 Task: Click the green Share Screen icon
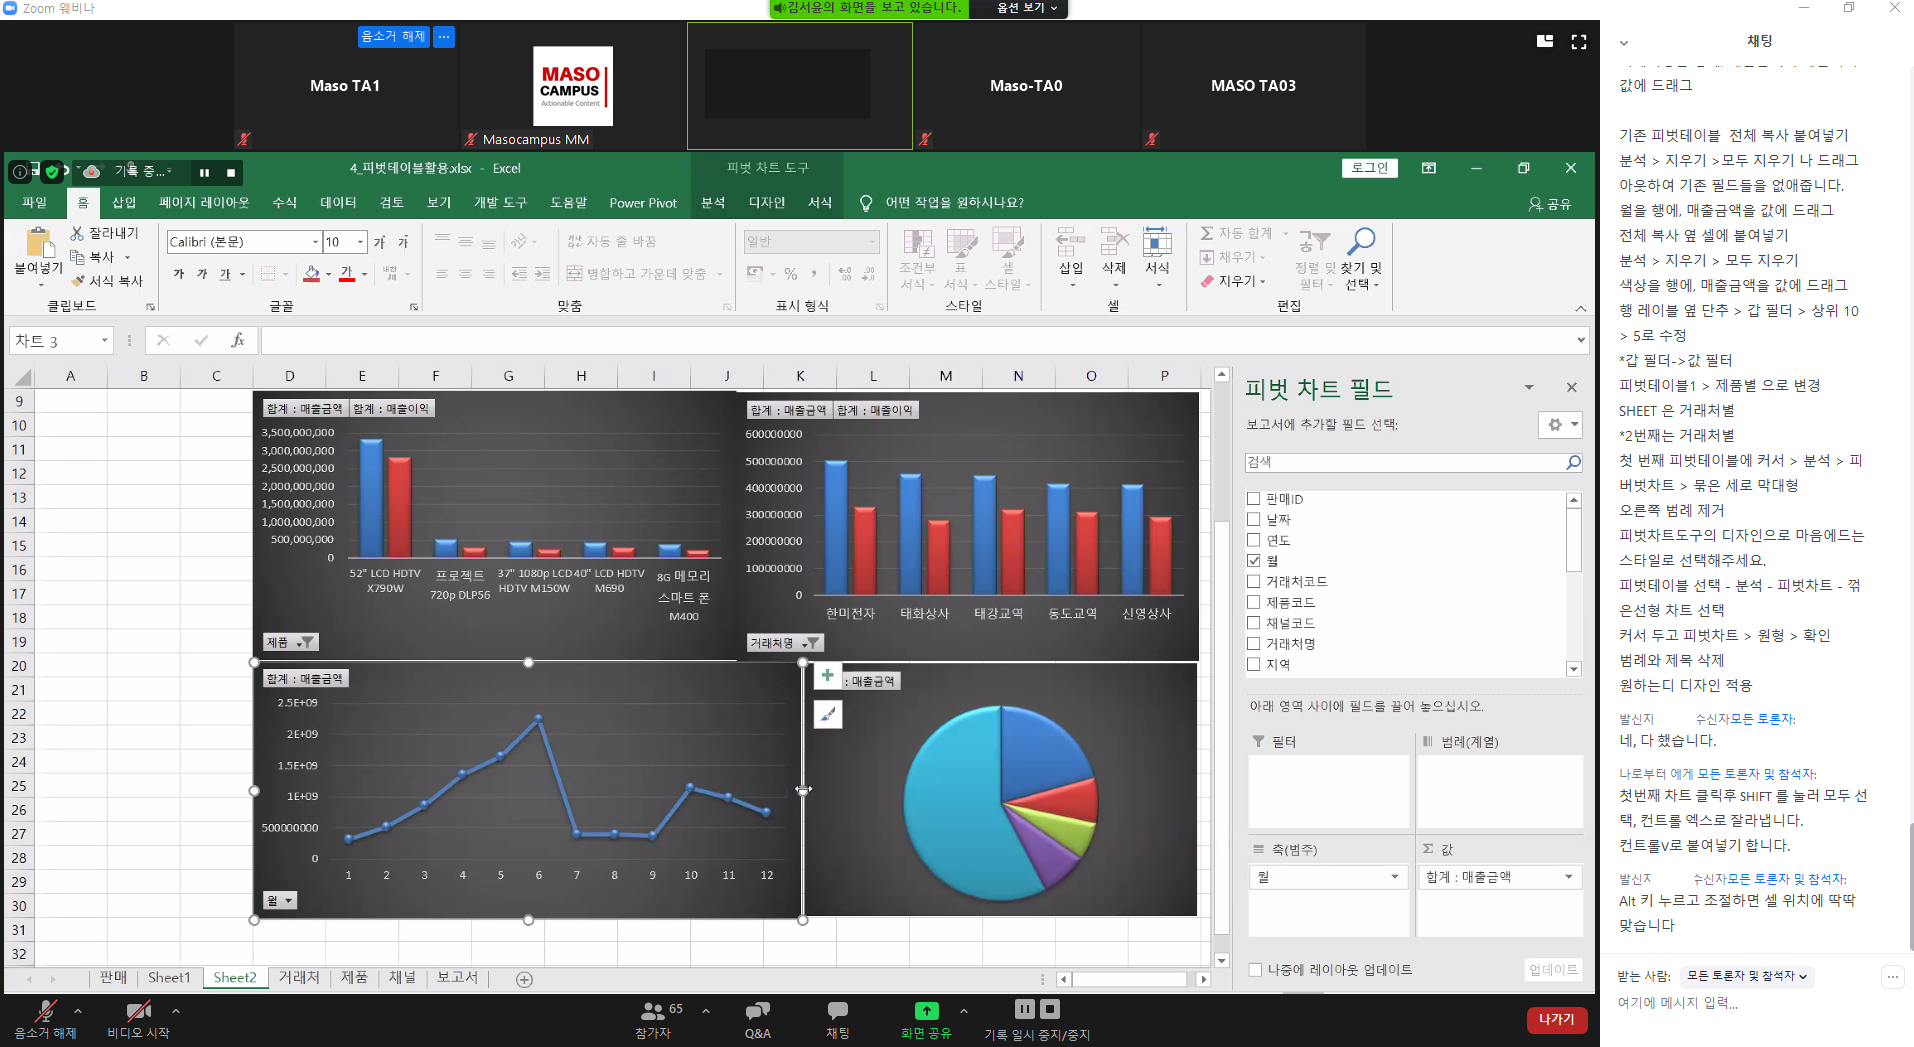pos(926,1011)
